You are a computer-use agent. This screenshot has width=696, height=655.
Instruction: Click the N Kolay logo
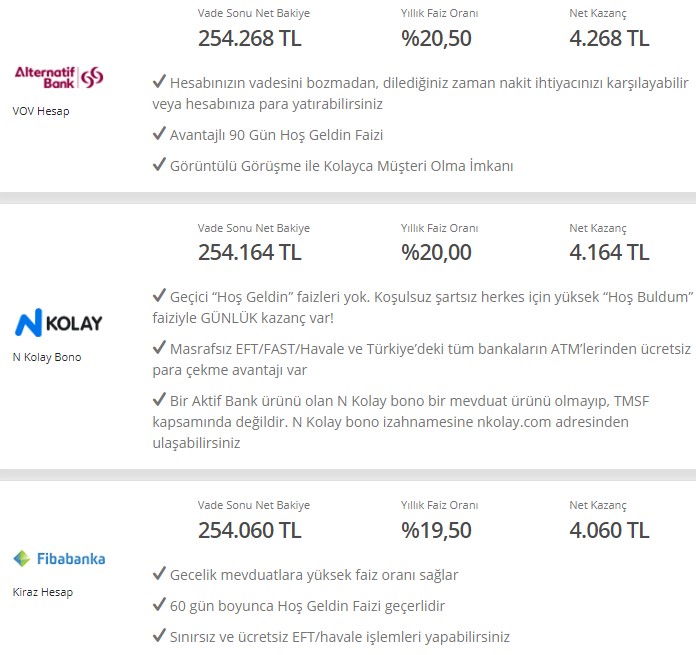point(59,323)
